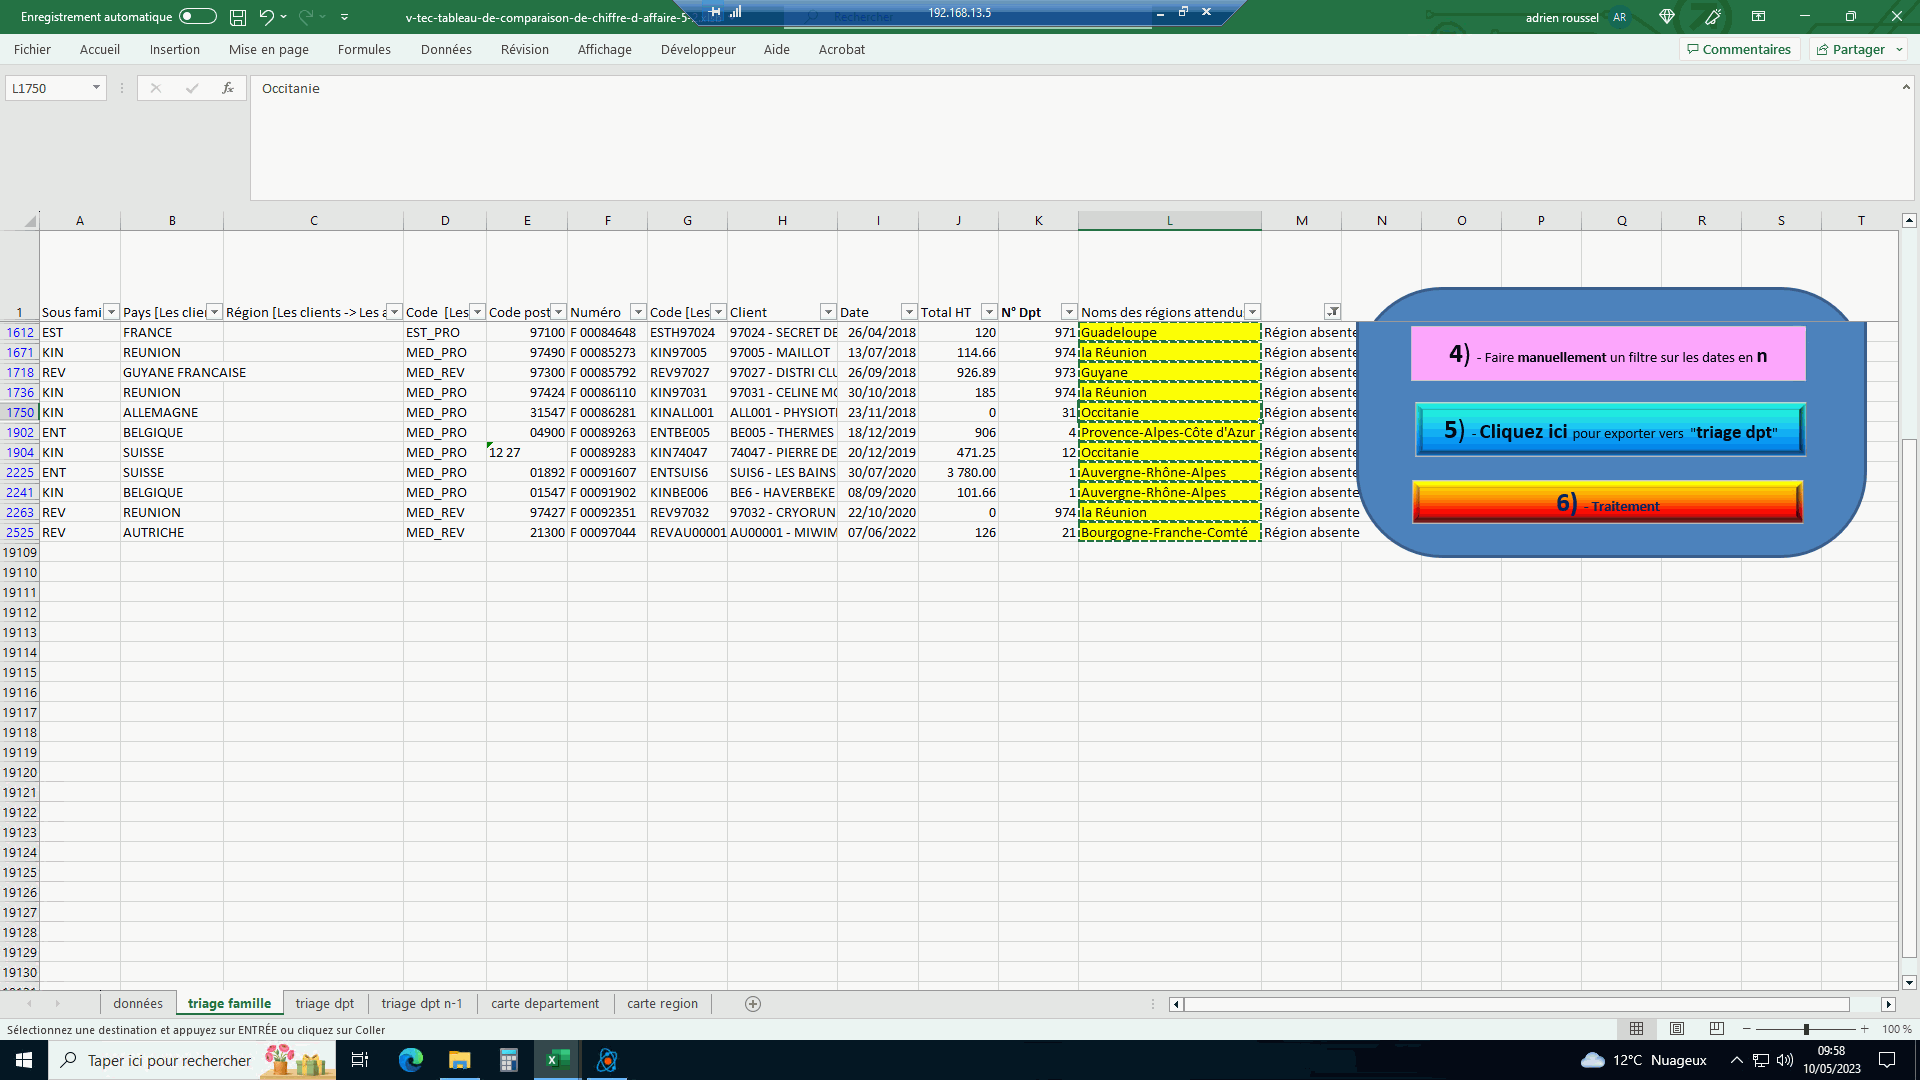Viewport: 1920px width, 1080px height.
Task: Toggle the Enregistrement automatique switch
Action: (x=198, y=17)
